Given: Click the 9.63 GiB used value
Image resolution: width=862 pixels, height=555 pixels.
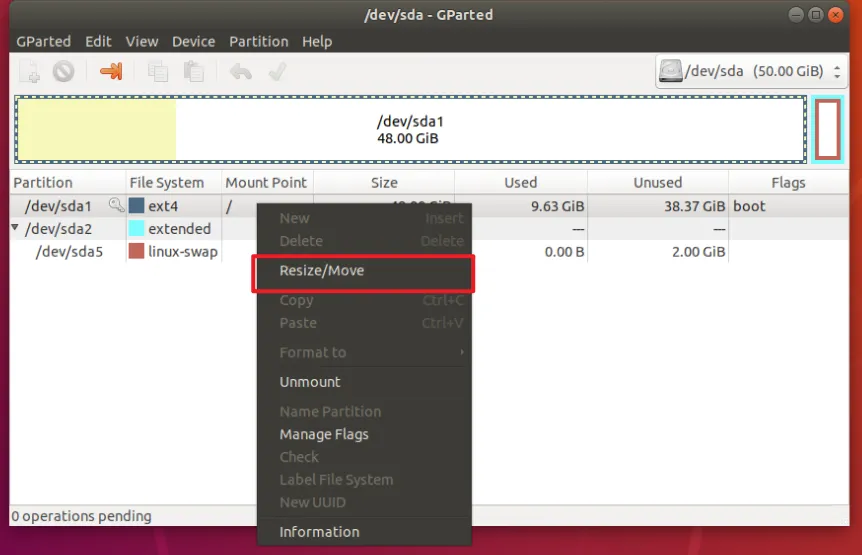Looking at the screenshot, I should 557,206.
